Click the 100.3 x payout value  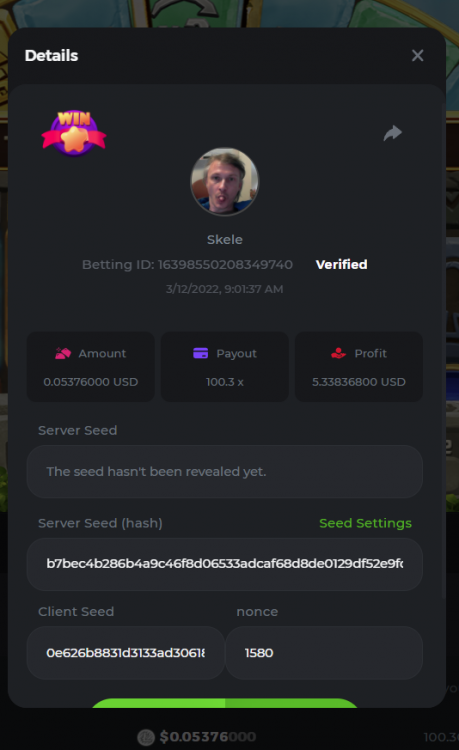click(225, 382)
